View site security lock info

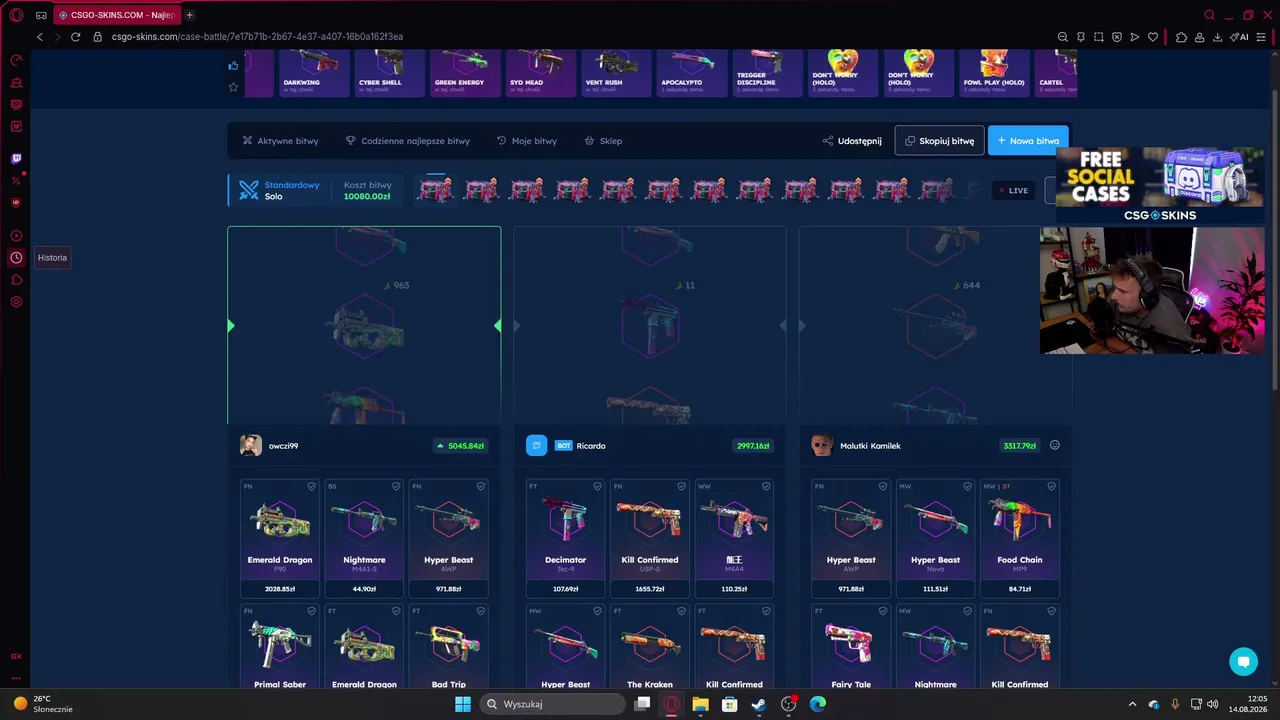(97, 37)
